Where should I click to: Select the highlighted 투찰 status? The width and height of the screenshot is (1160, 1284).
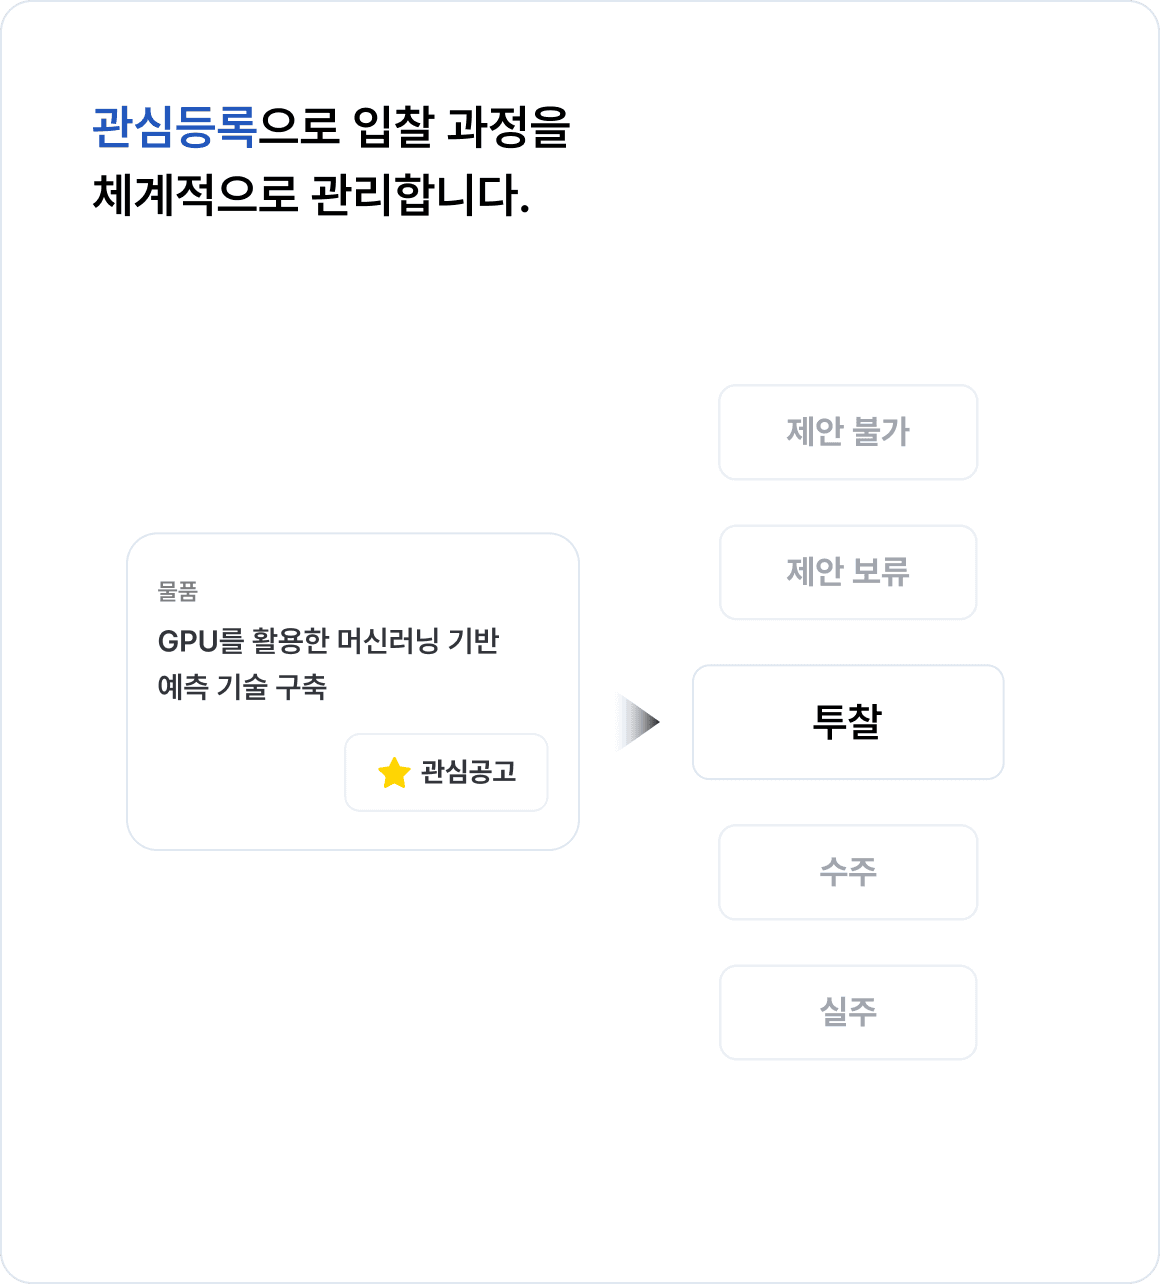point(848,722)
